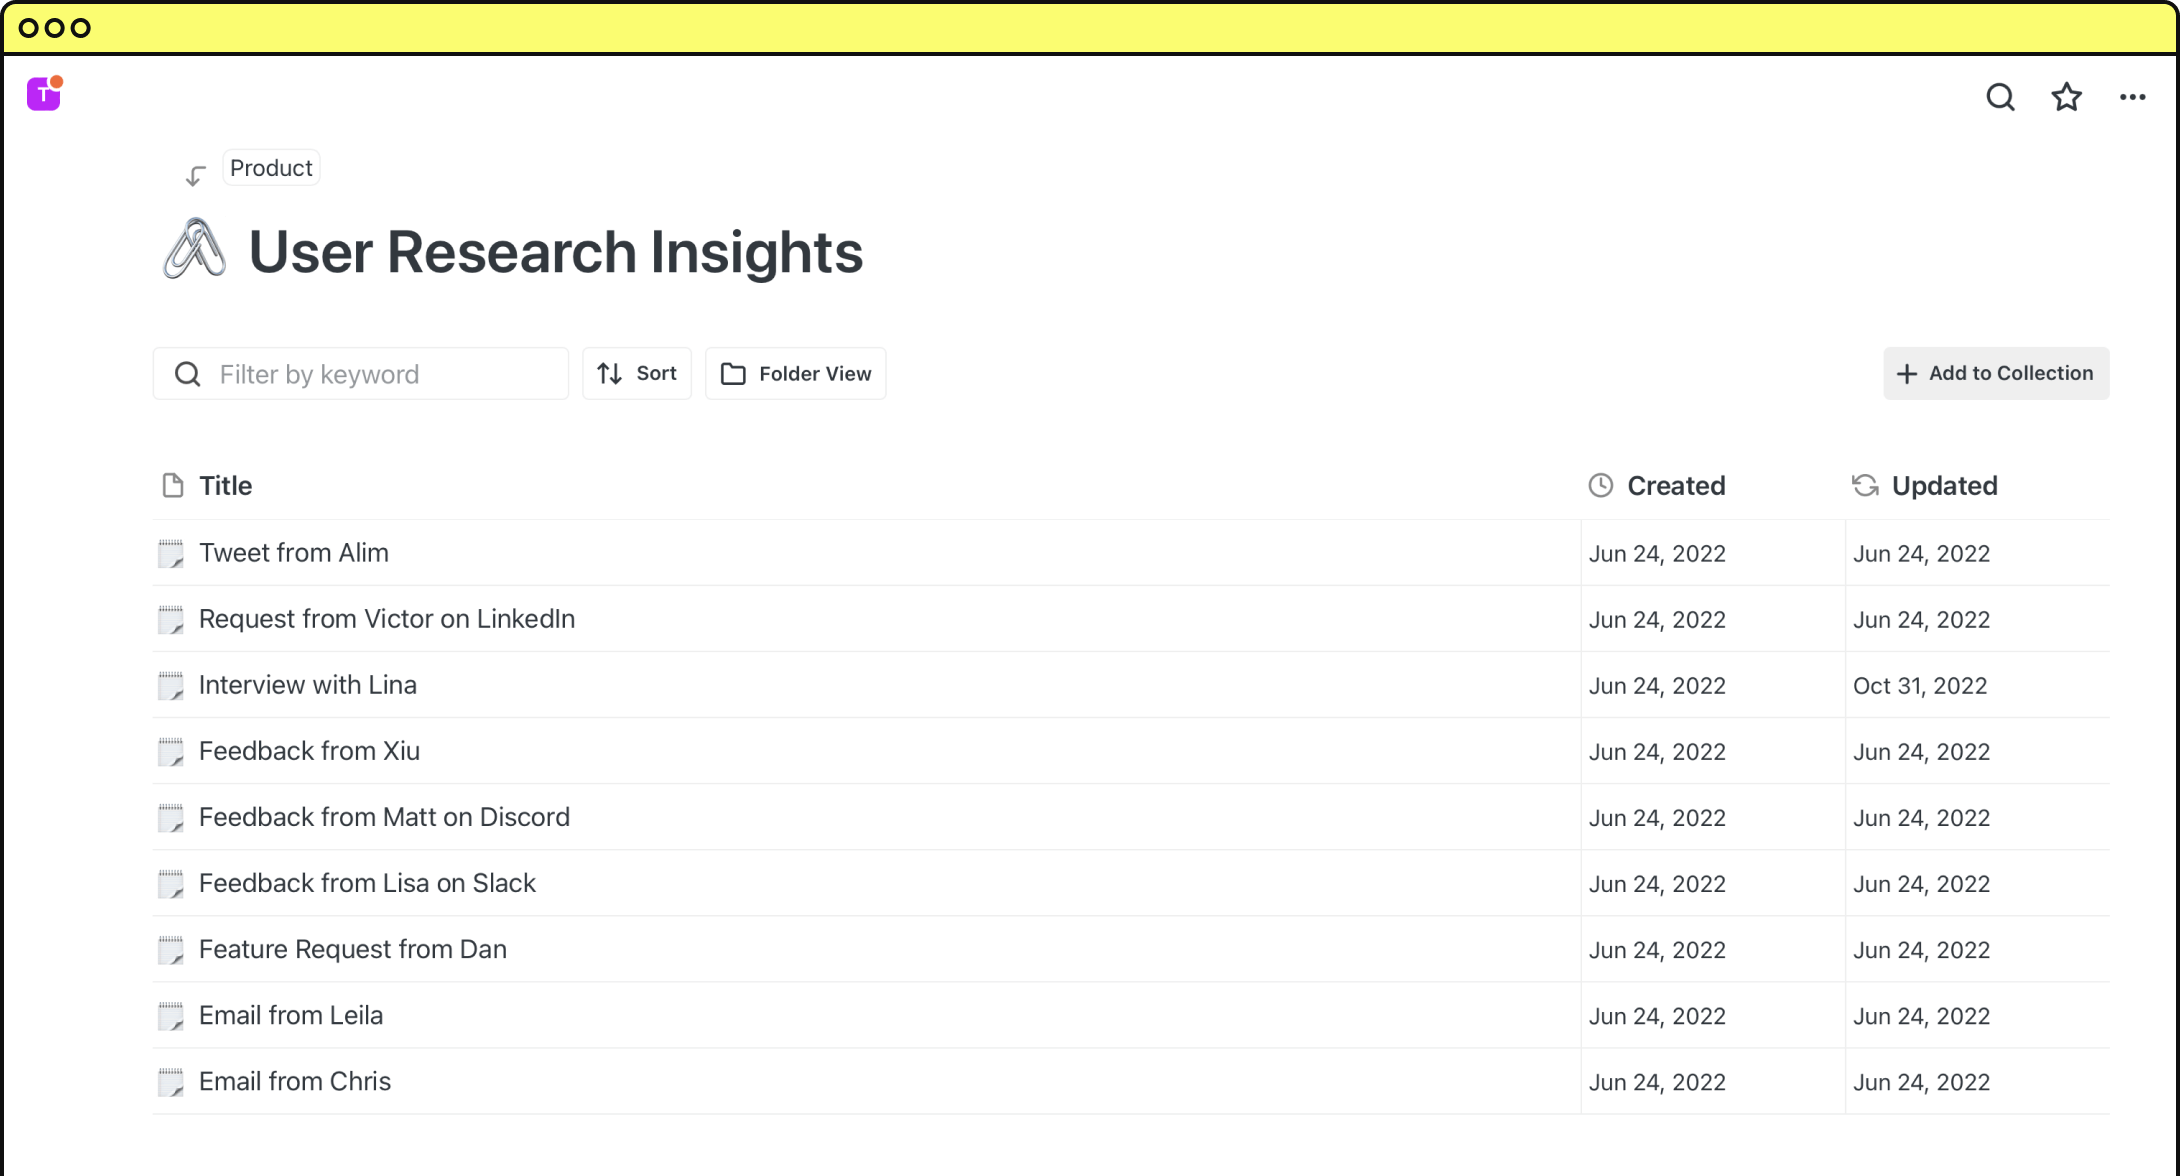Go to the Product parent breadcrumb

point(271,168)
